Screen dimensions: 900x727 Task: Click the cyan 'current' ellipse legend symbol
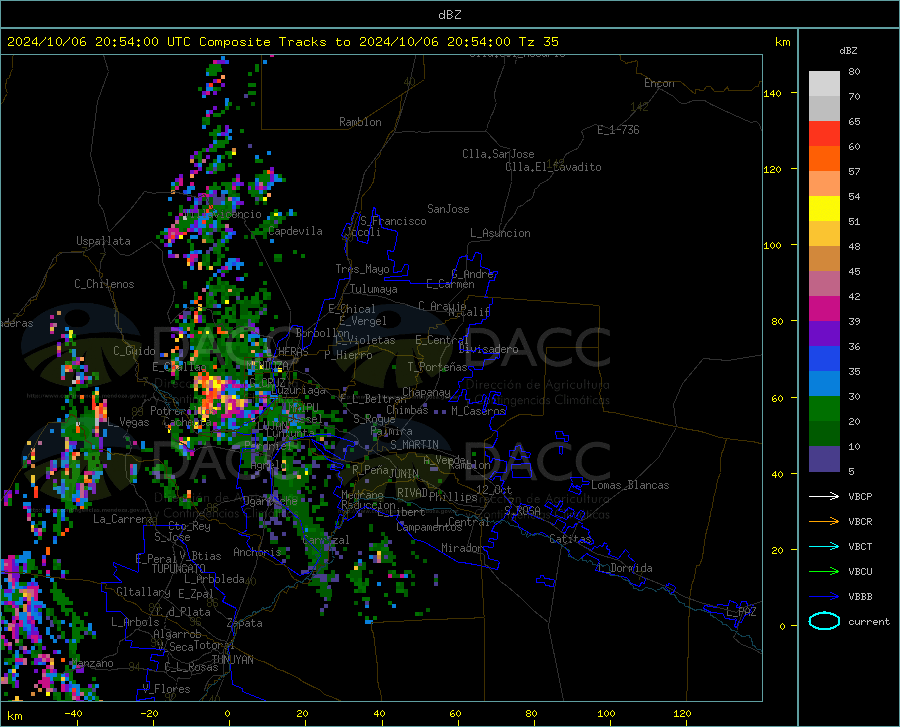pos(824,621)
